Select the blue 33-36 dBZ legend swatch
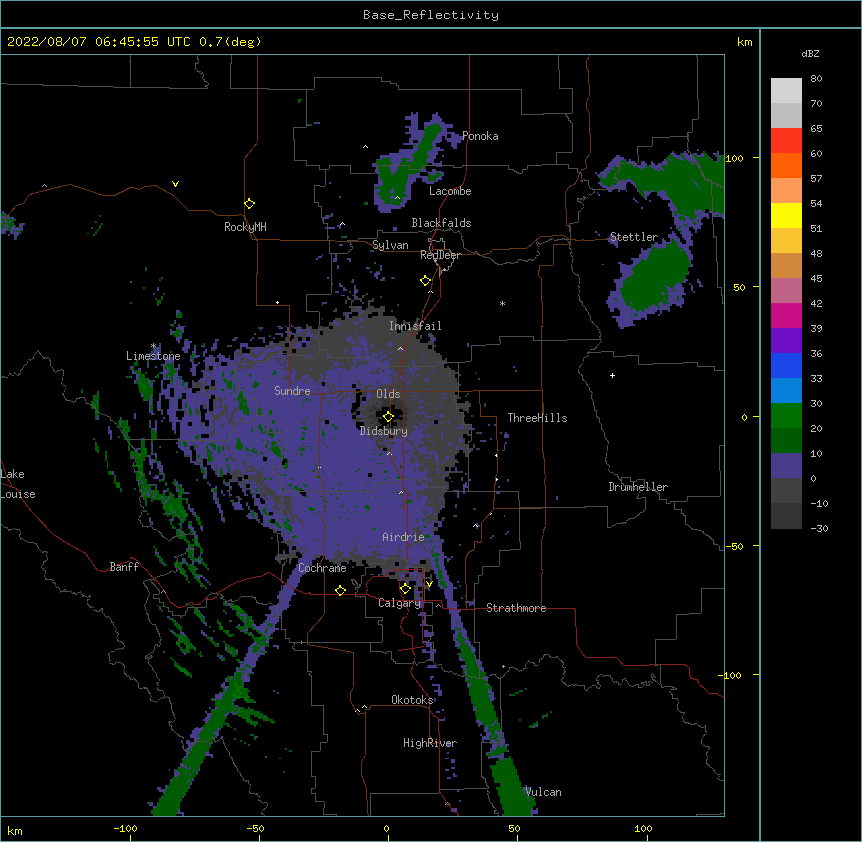862x842 pixels. click(786, 366)
